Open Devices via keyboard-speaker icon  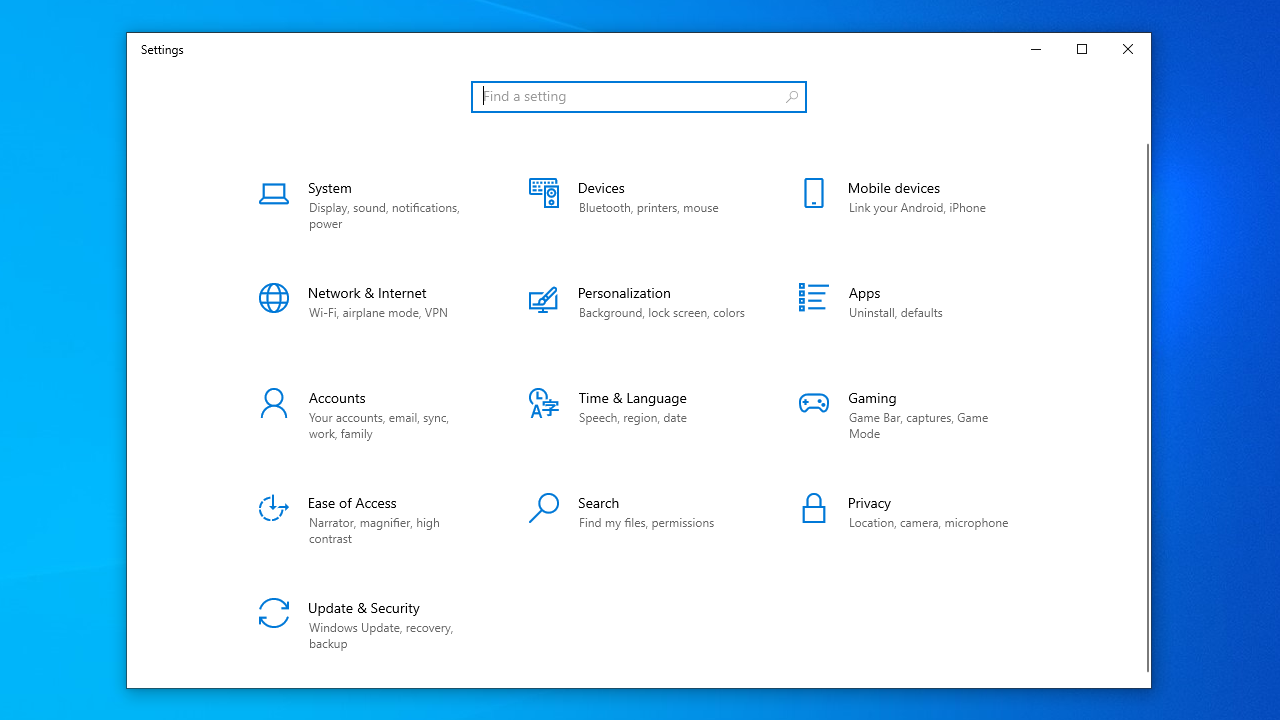point(543,193)
